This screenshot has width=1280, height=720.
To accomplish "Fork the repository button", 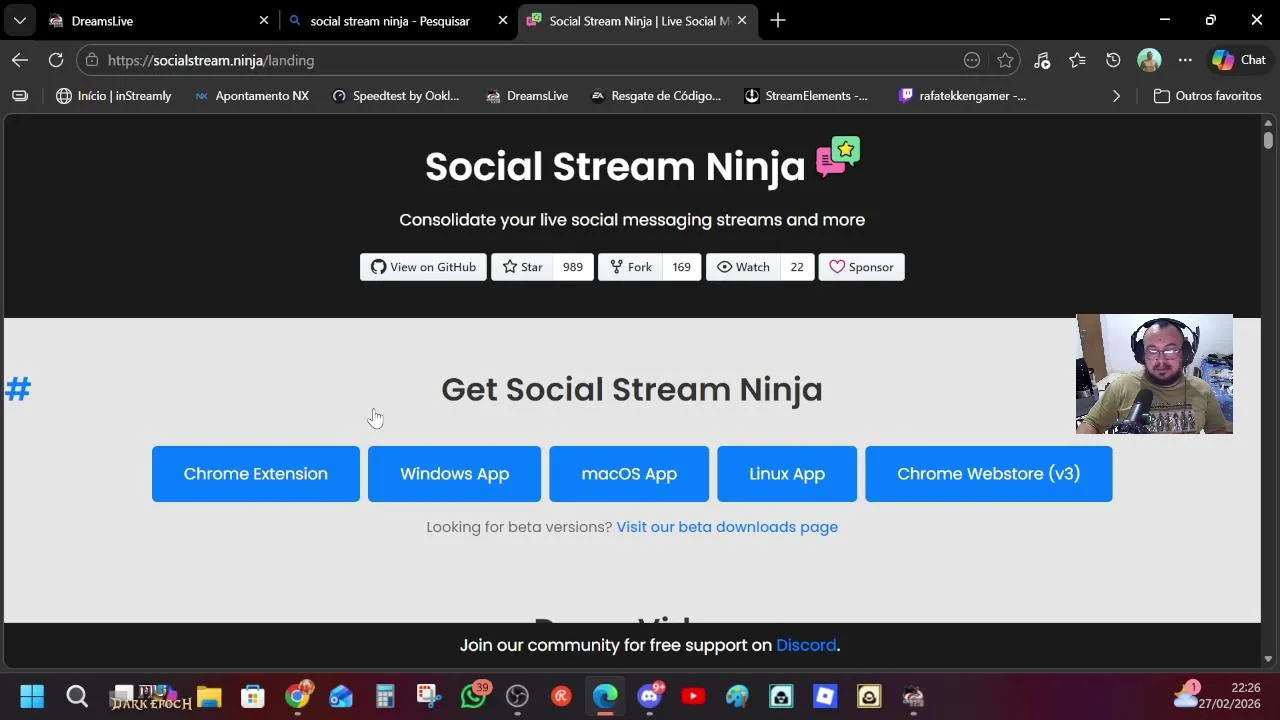I will tap(630, 267).
